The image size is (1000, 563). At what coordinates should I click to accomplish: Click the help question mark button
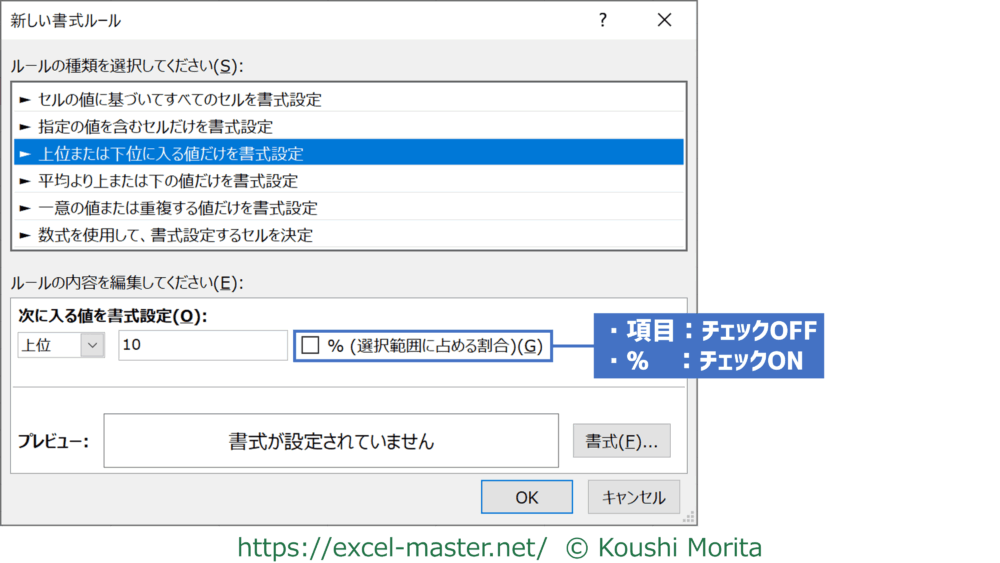coord(602,20)
